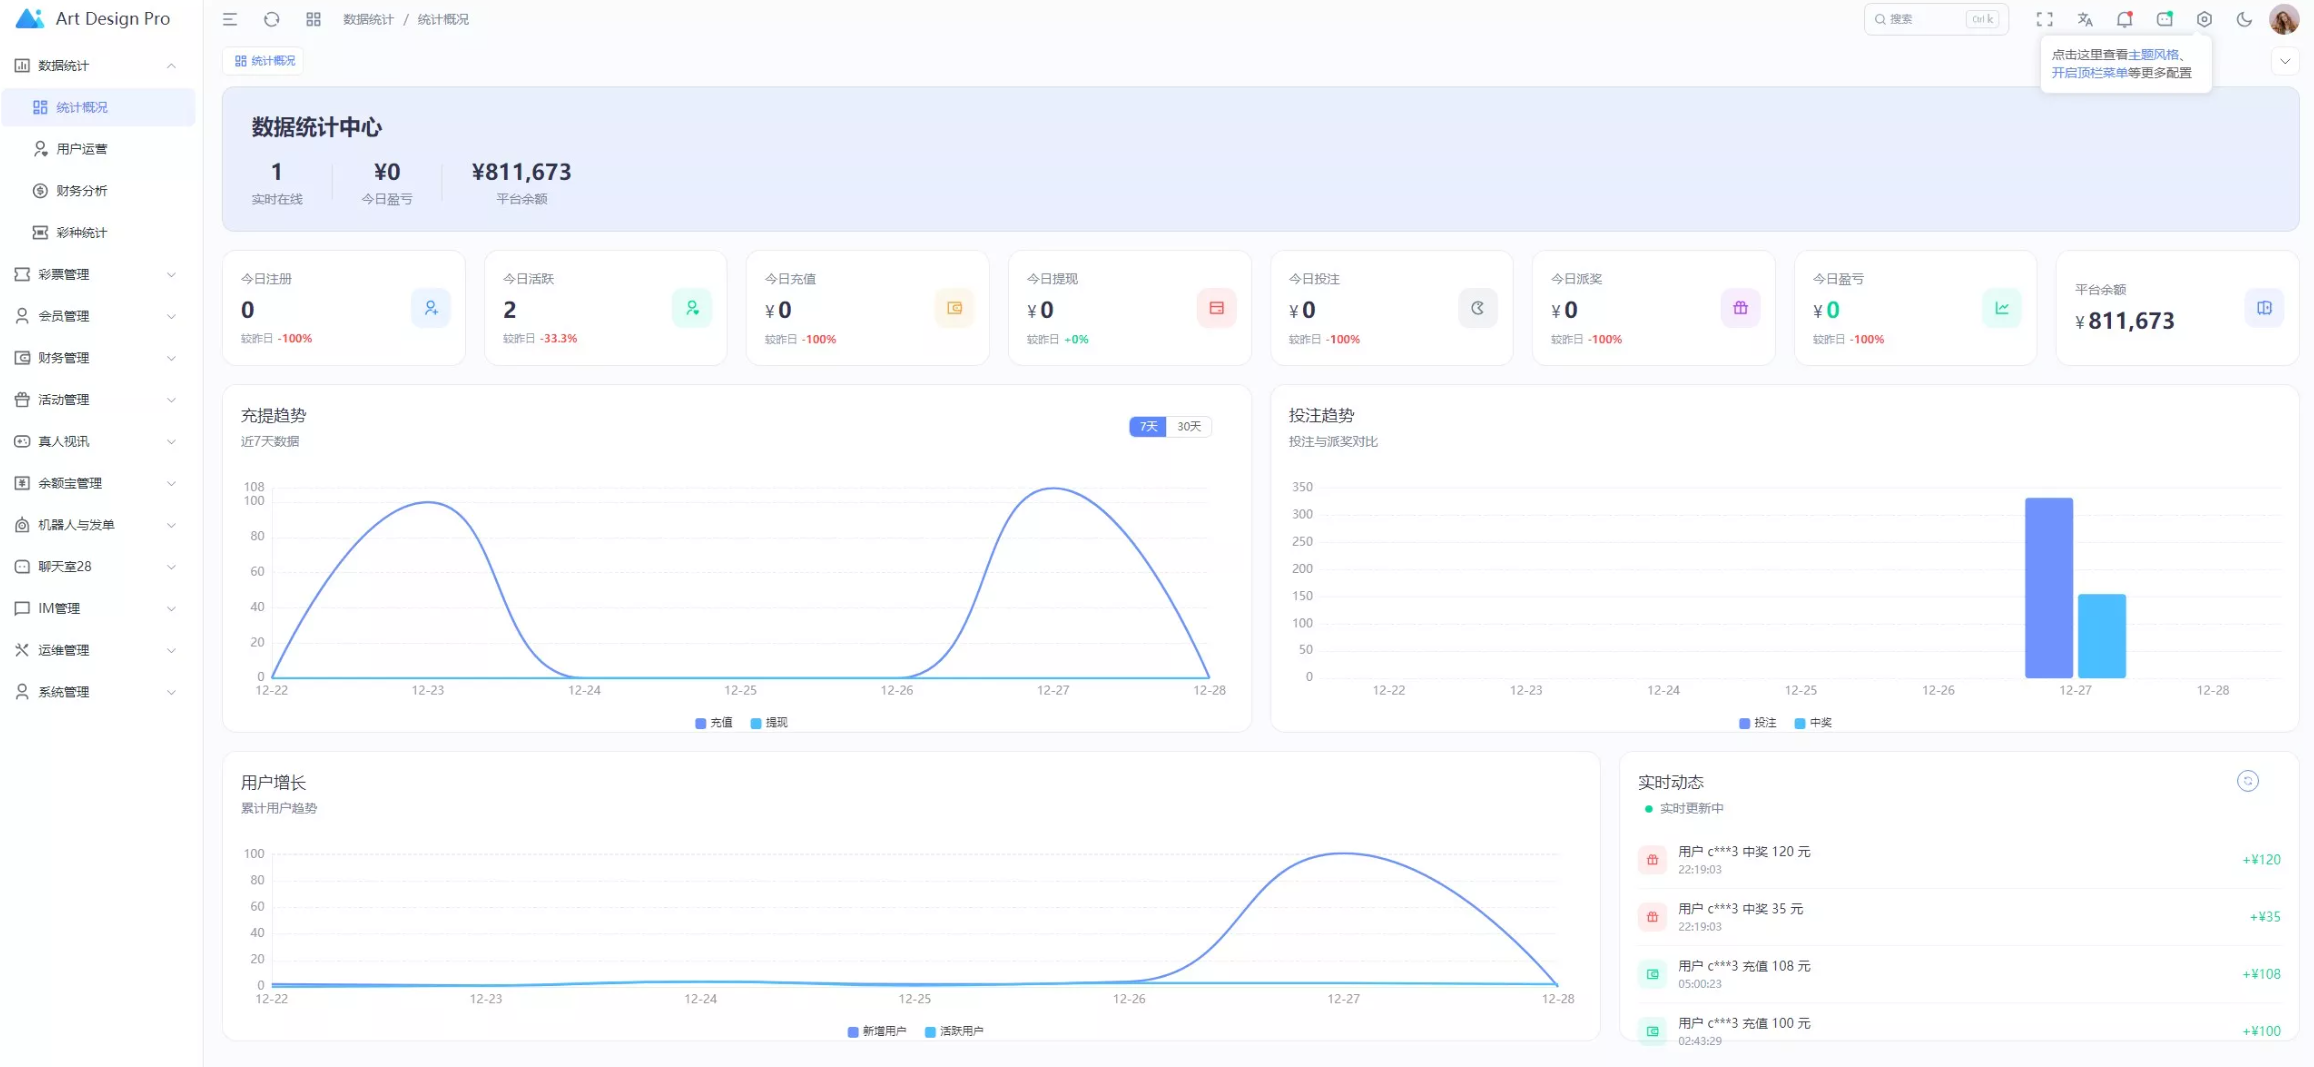
Task: Select the 财务分析 sidebar item
Action: pyautogui.click(x=82, y=191)
